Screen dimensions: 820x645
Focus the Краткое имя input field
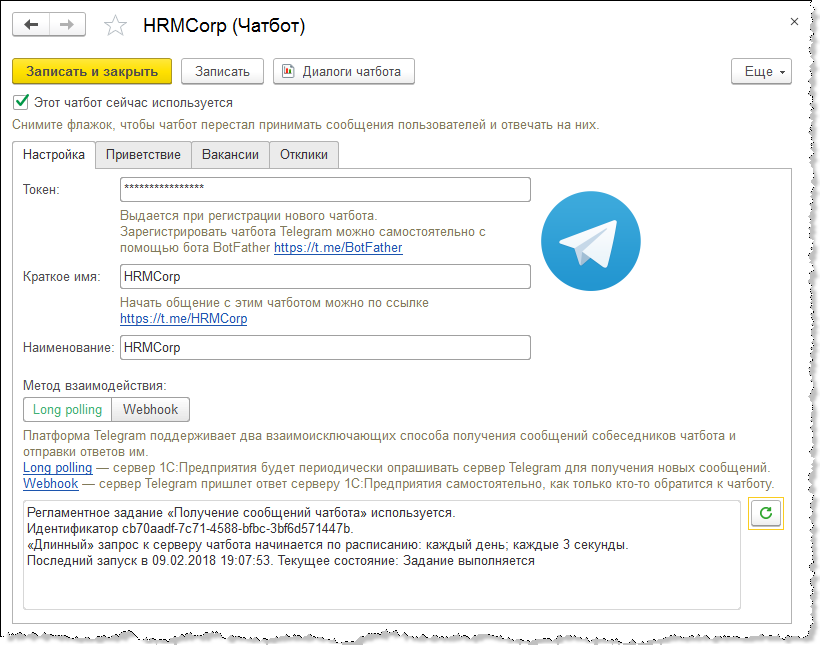click(x=325, y=276)
